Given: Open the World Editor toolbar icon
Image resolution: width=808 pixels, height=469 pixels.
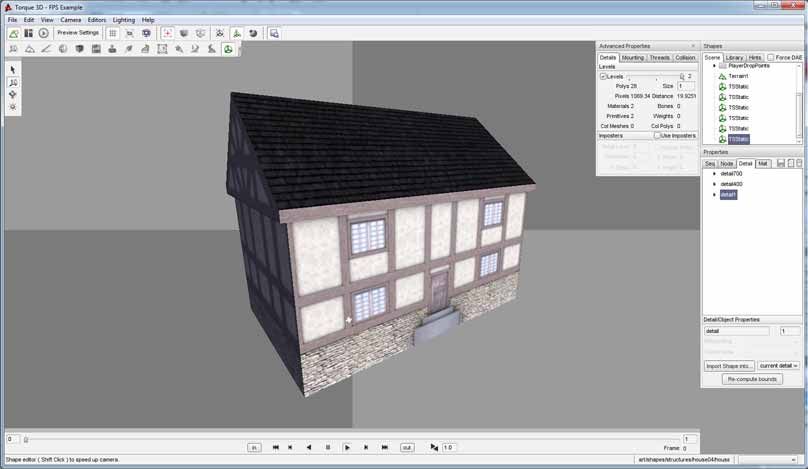Looking at the screenshot, I should tap(14, 33).
